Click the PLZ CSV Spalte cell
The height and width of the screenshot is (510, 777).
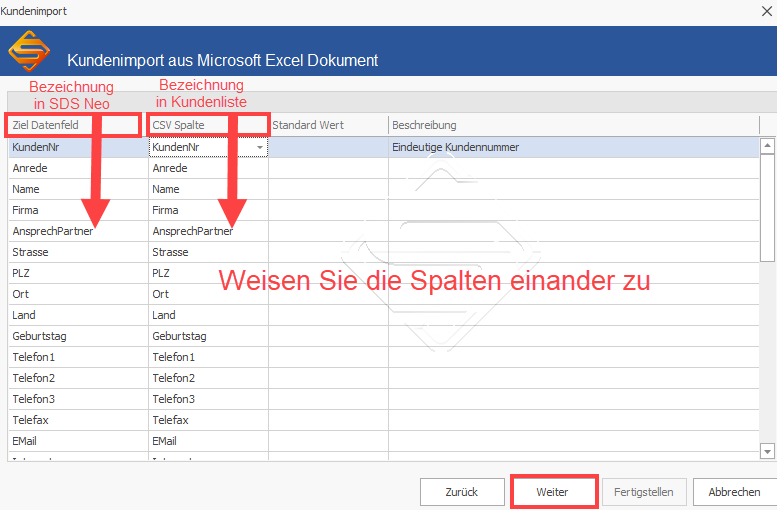tap(208, 273)
